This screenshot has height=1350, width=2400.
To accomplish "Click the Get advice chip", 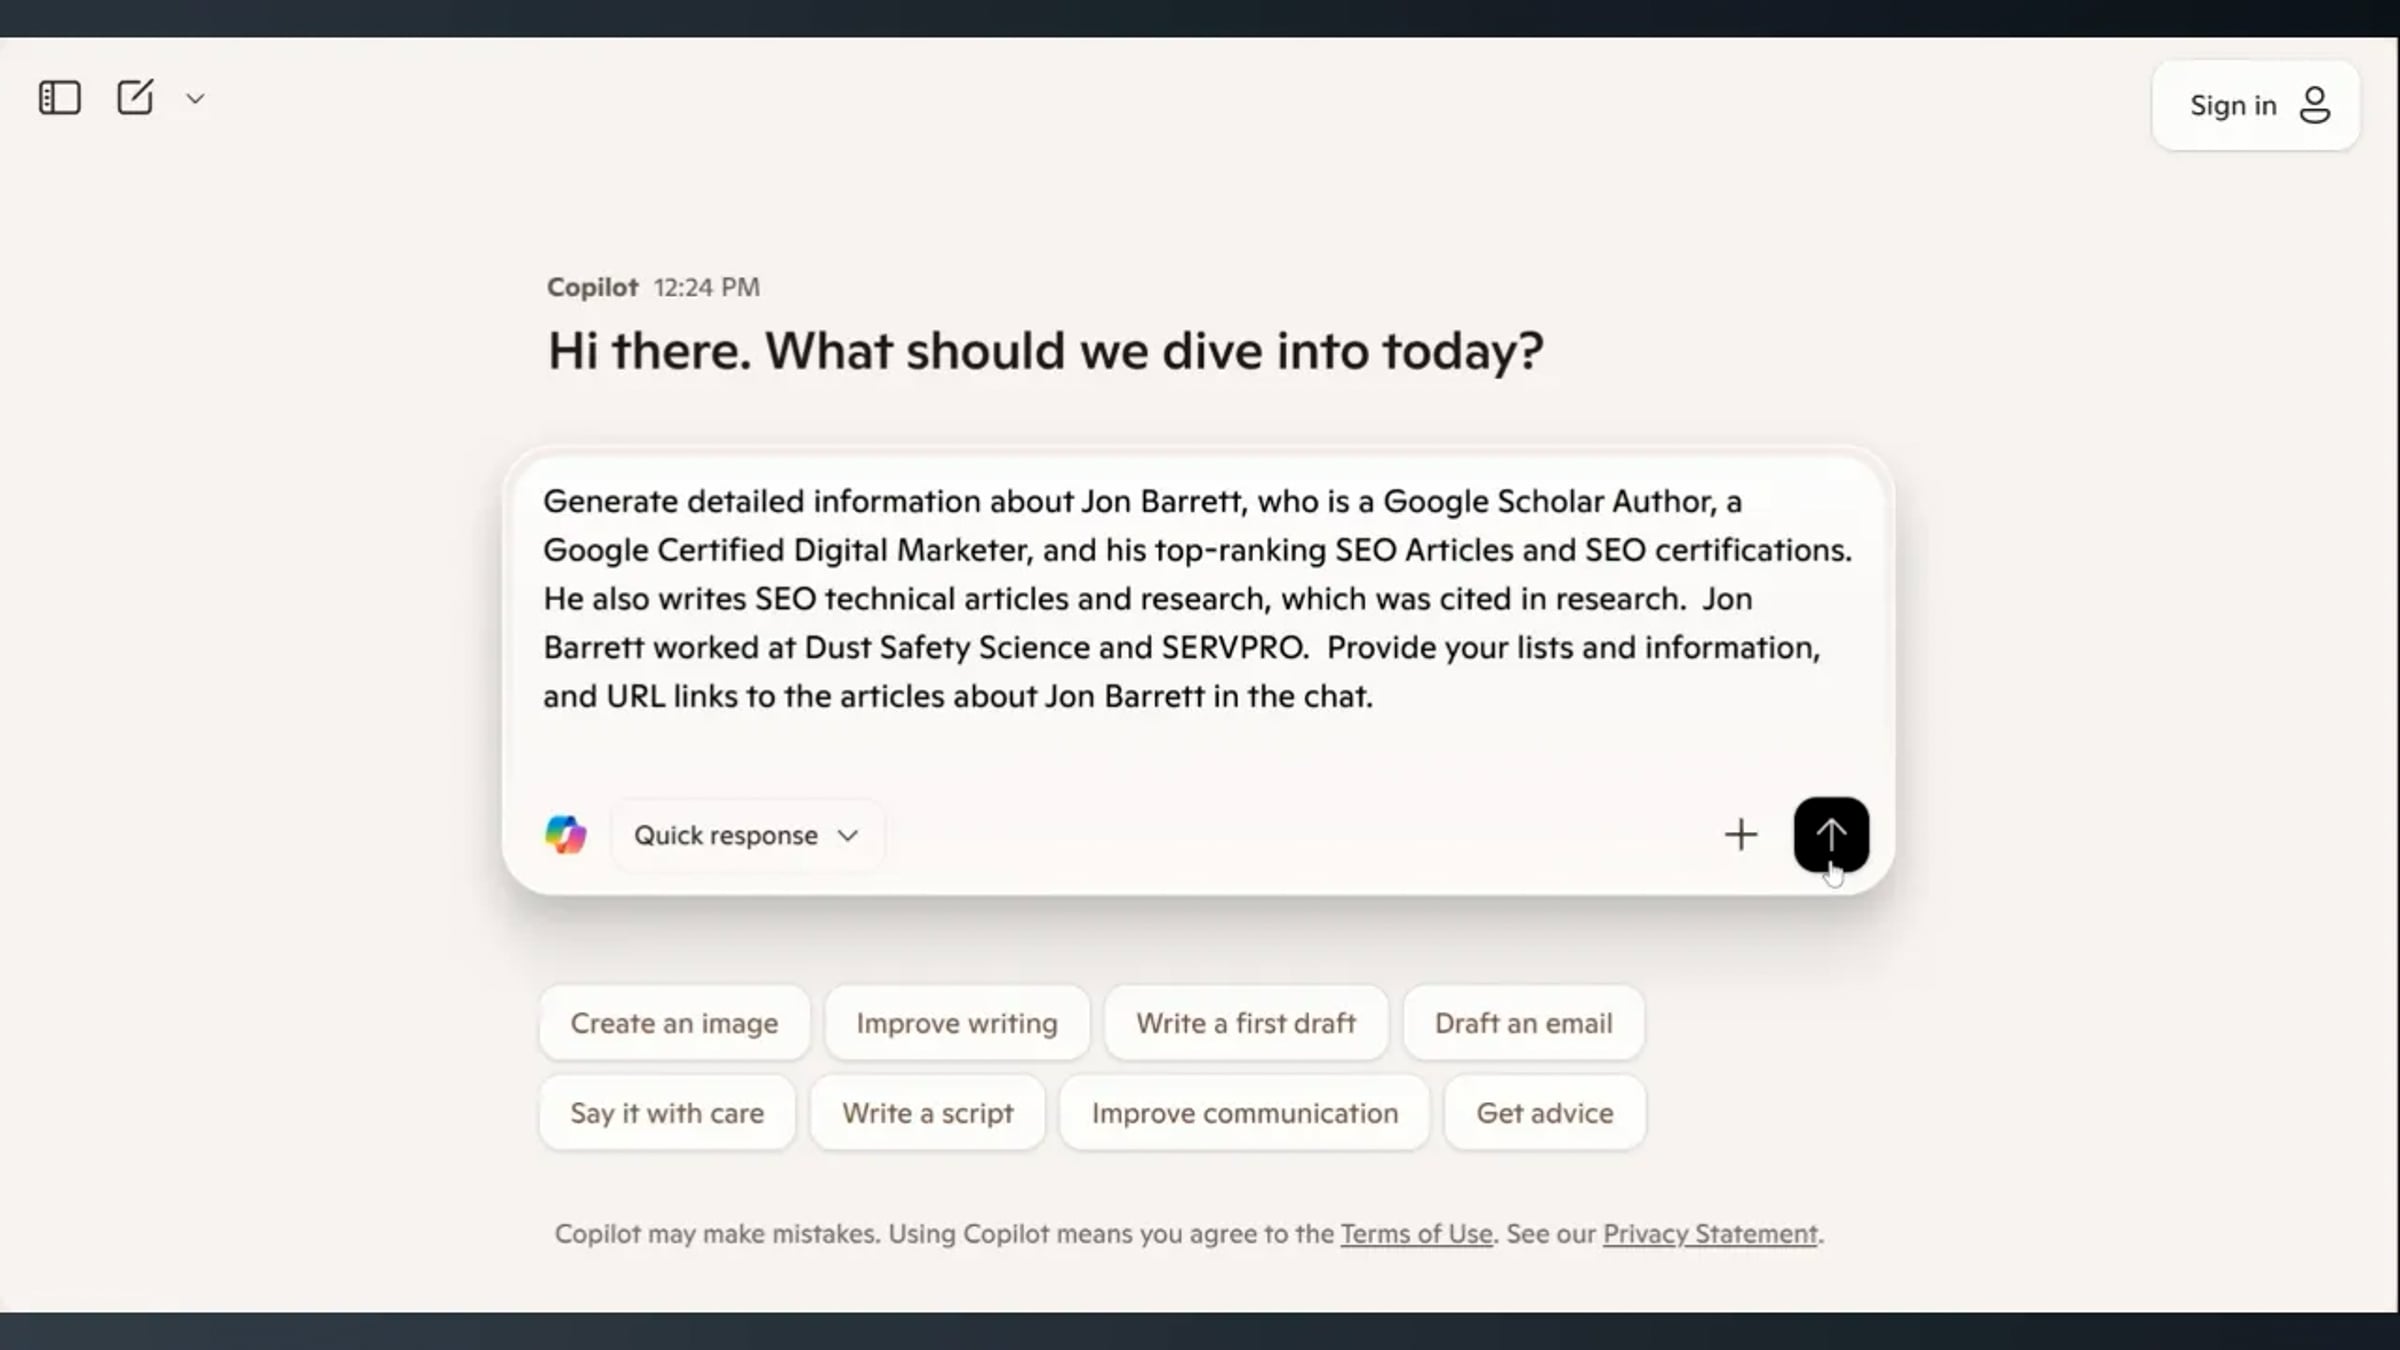I will click(1545, 1113).
